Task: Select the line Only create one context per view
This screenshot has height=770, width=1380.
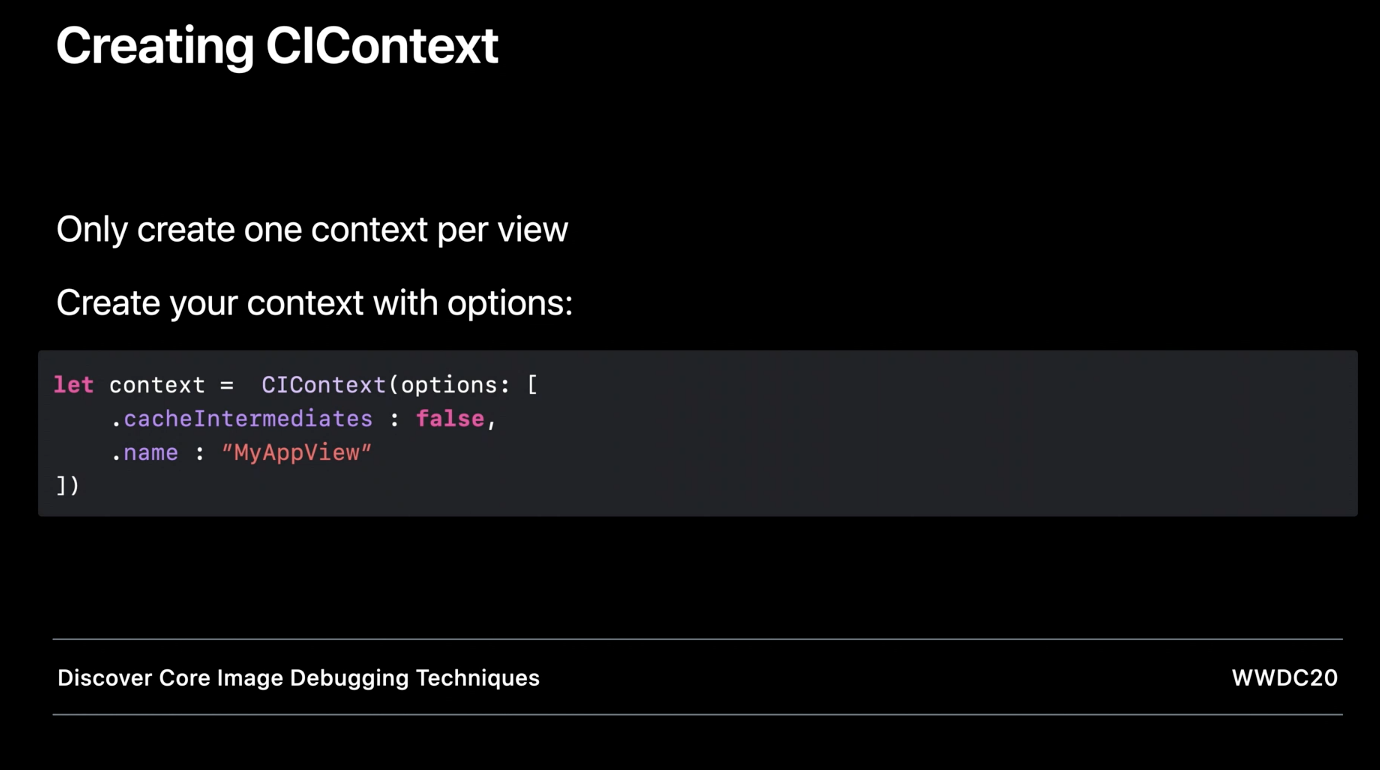Action: (312, 230)
